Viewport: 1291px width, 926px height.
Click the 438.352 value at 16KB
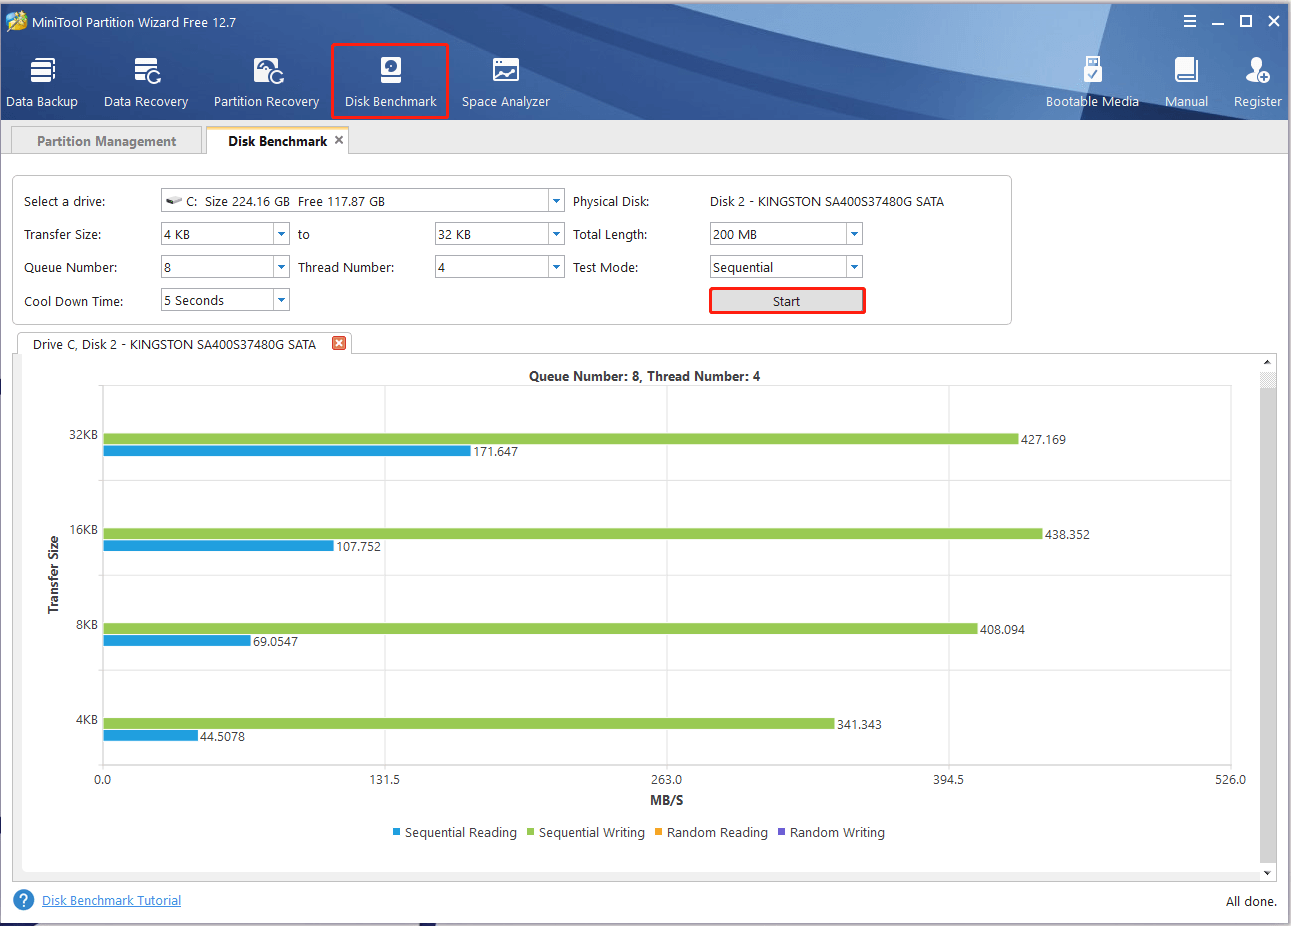pyautogui.click(x=1067, y=534)
